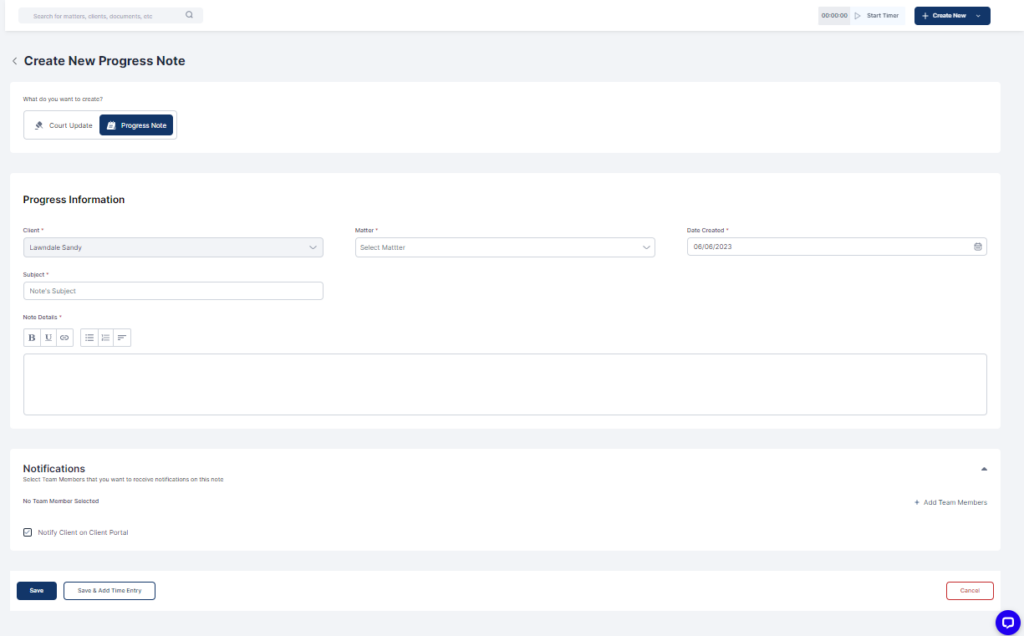Click the Save & Add Time Entry button
This screenshot has width=1024, height=636.
coord(109,591)
